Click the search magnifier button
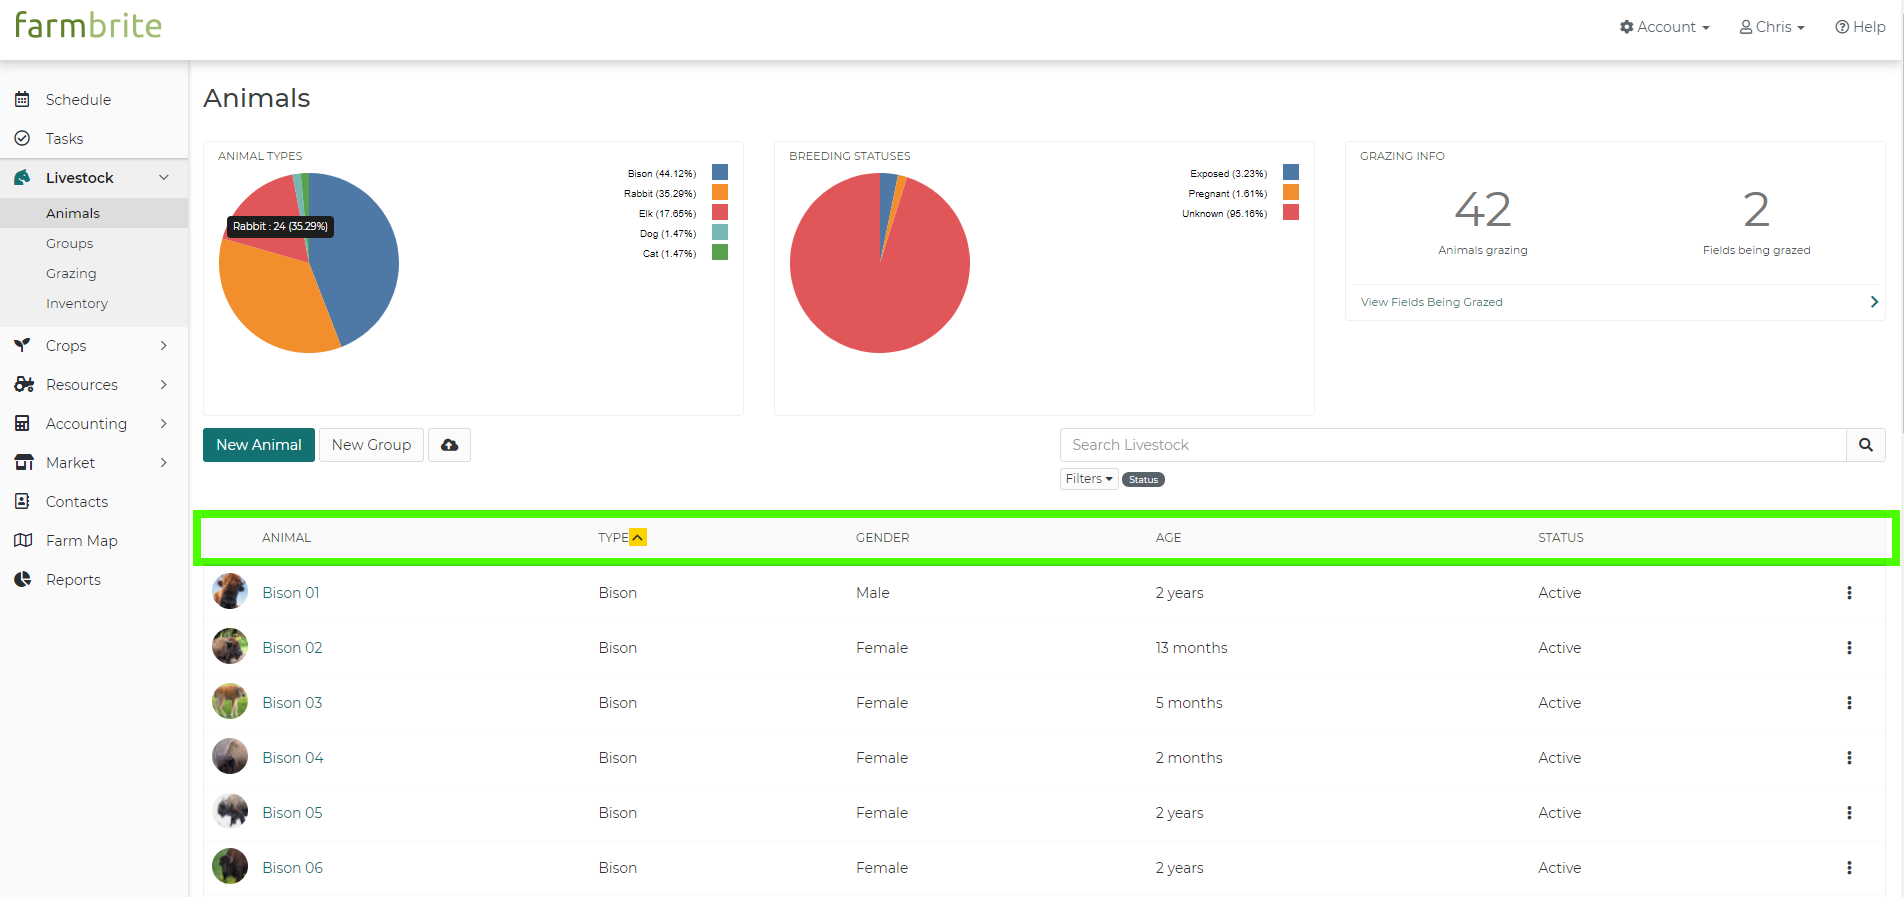The width and height of the screenshot is (1904, 897). tap(1866, 445)
